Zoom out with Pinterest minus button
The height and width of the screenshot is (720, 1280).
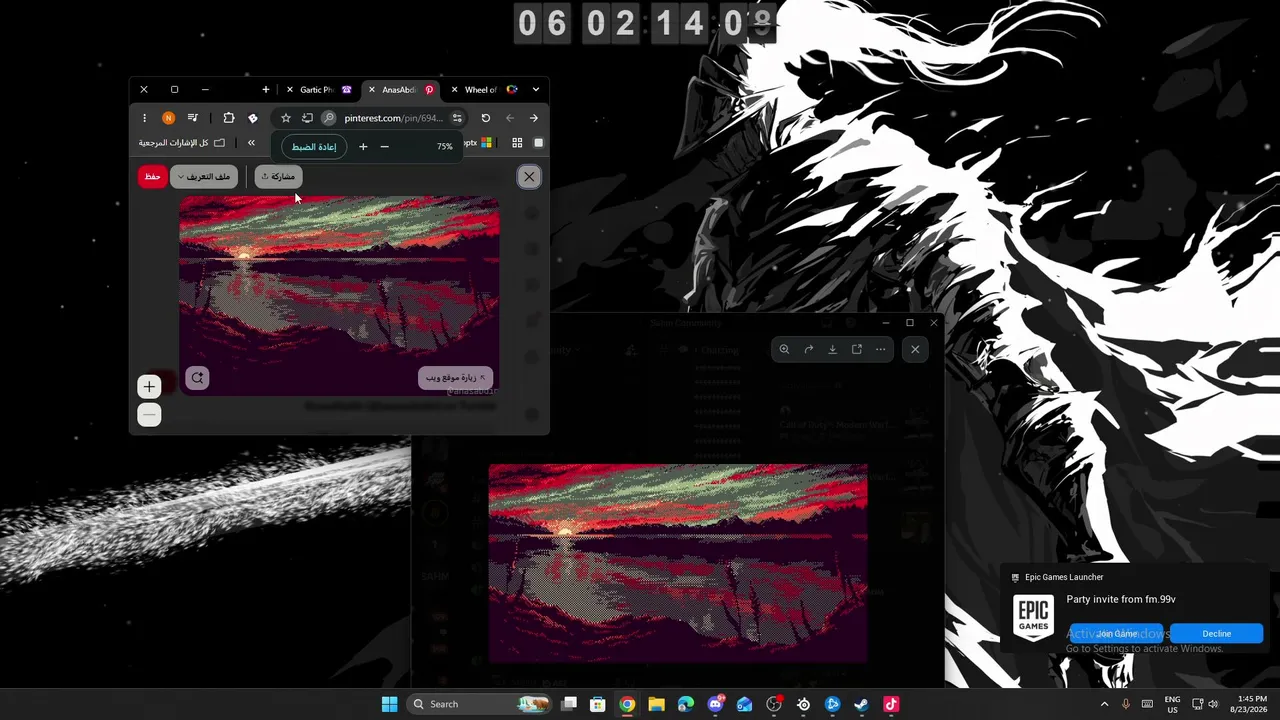pyautogui.click(x=149, y=414)
